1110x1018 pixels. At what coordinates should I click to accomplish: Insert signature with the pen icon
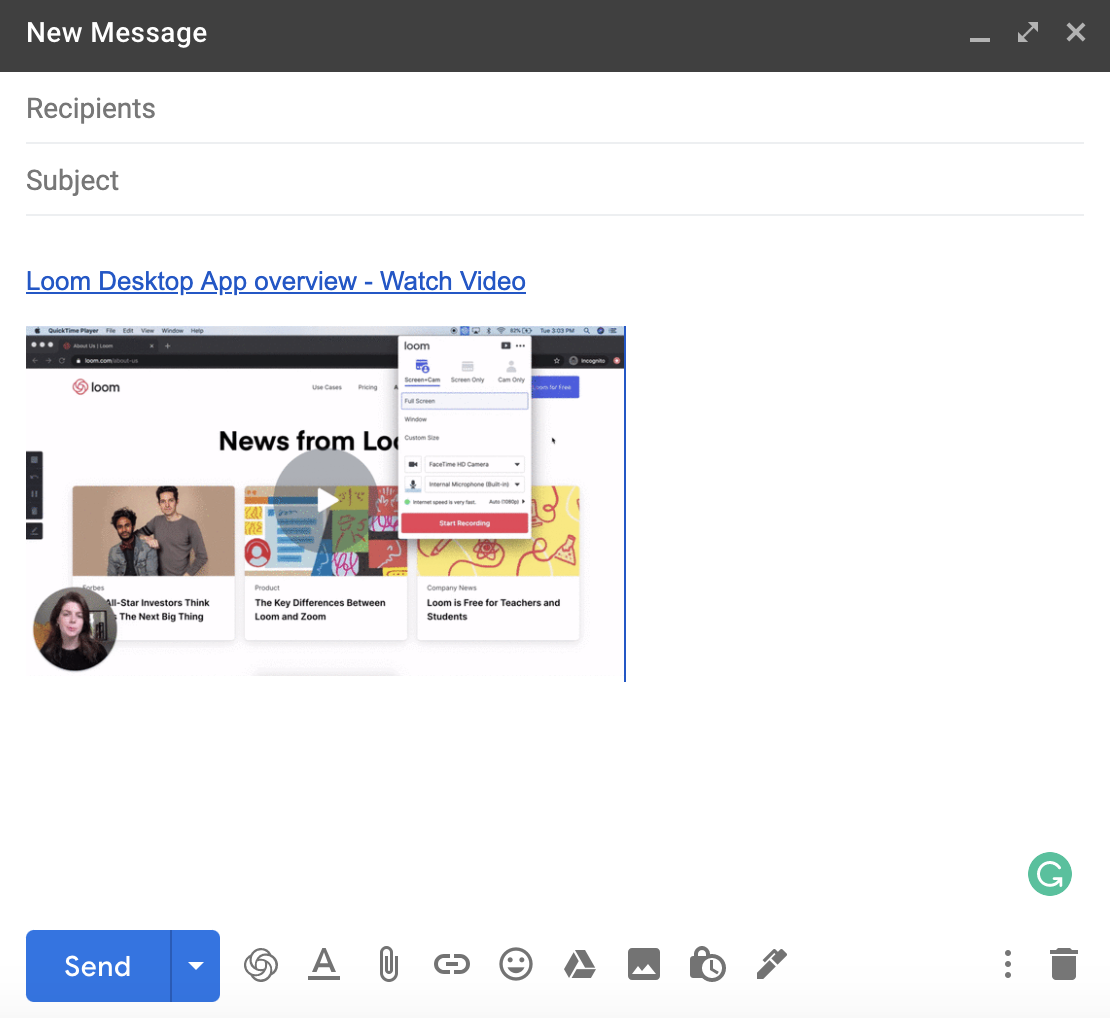[772, 964]
